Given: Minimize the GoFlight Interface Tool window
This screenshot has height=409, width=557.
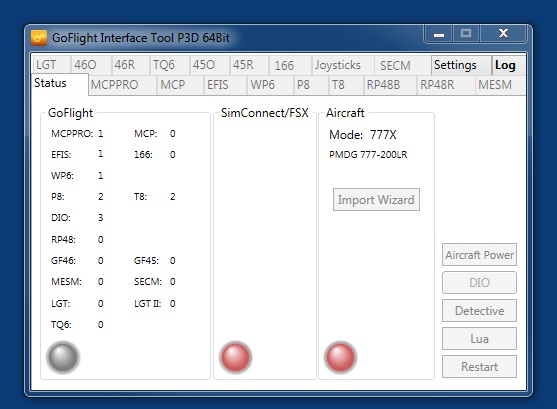Looking at the screenshot, I should pos(439,34).
